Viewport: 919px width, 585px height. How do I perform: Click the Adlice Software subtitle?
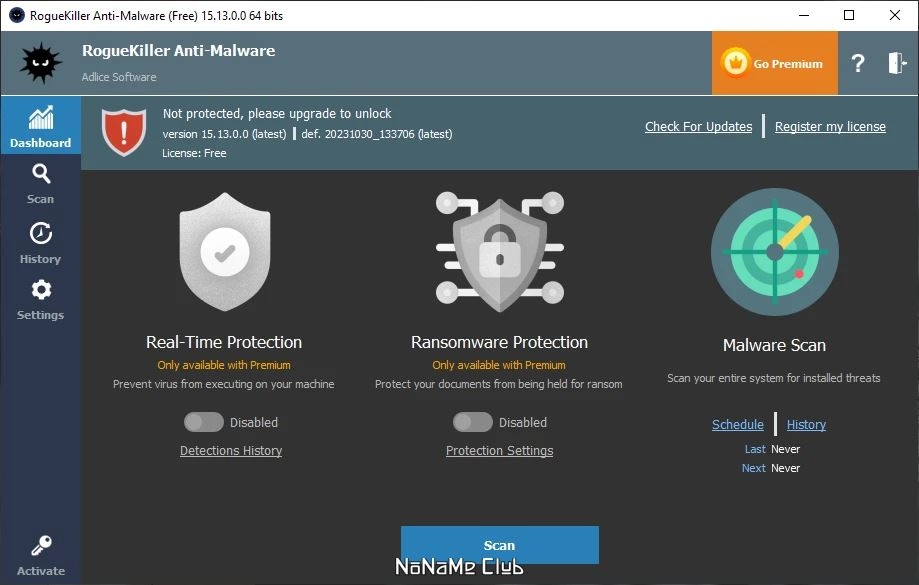pos(119,77)
